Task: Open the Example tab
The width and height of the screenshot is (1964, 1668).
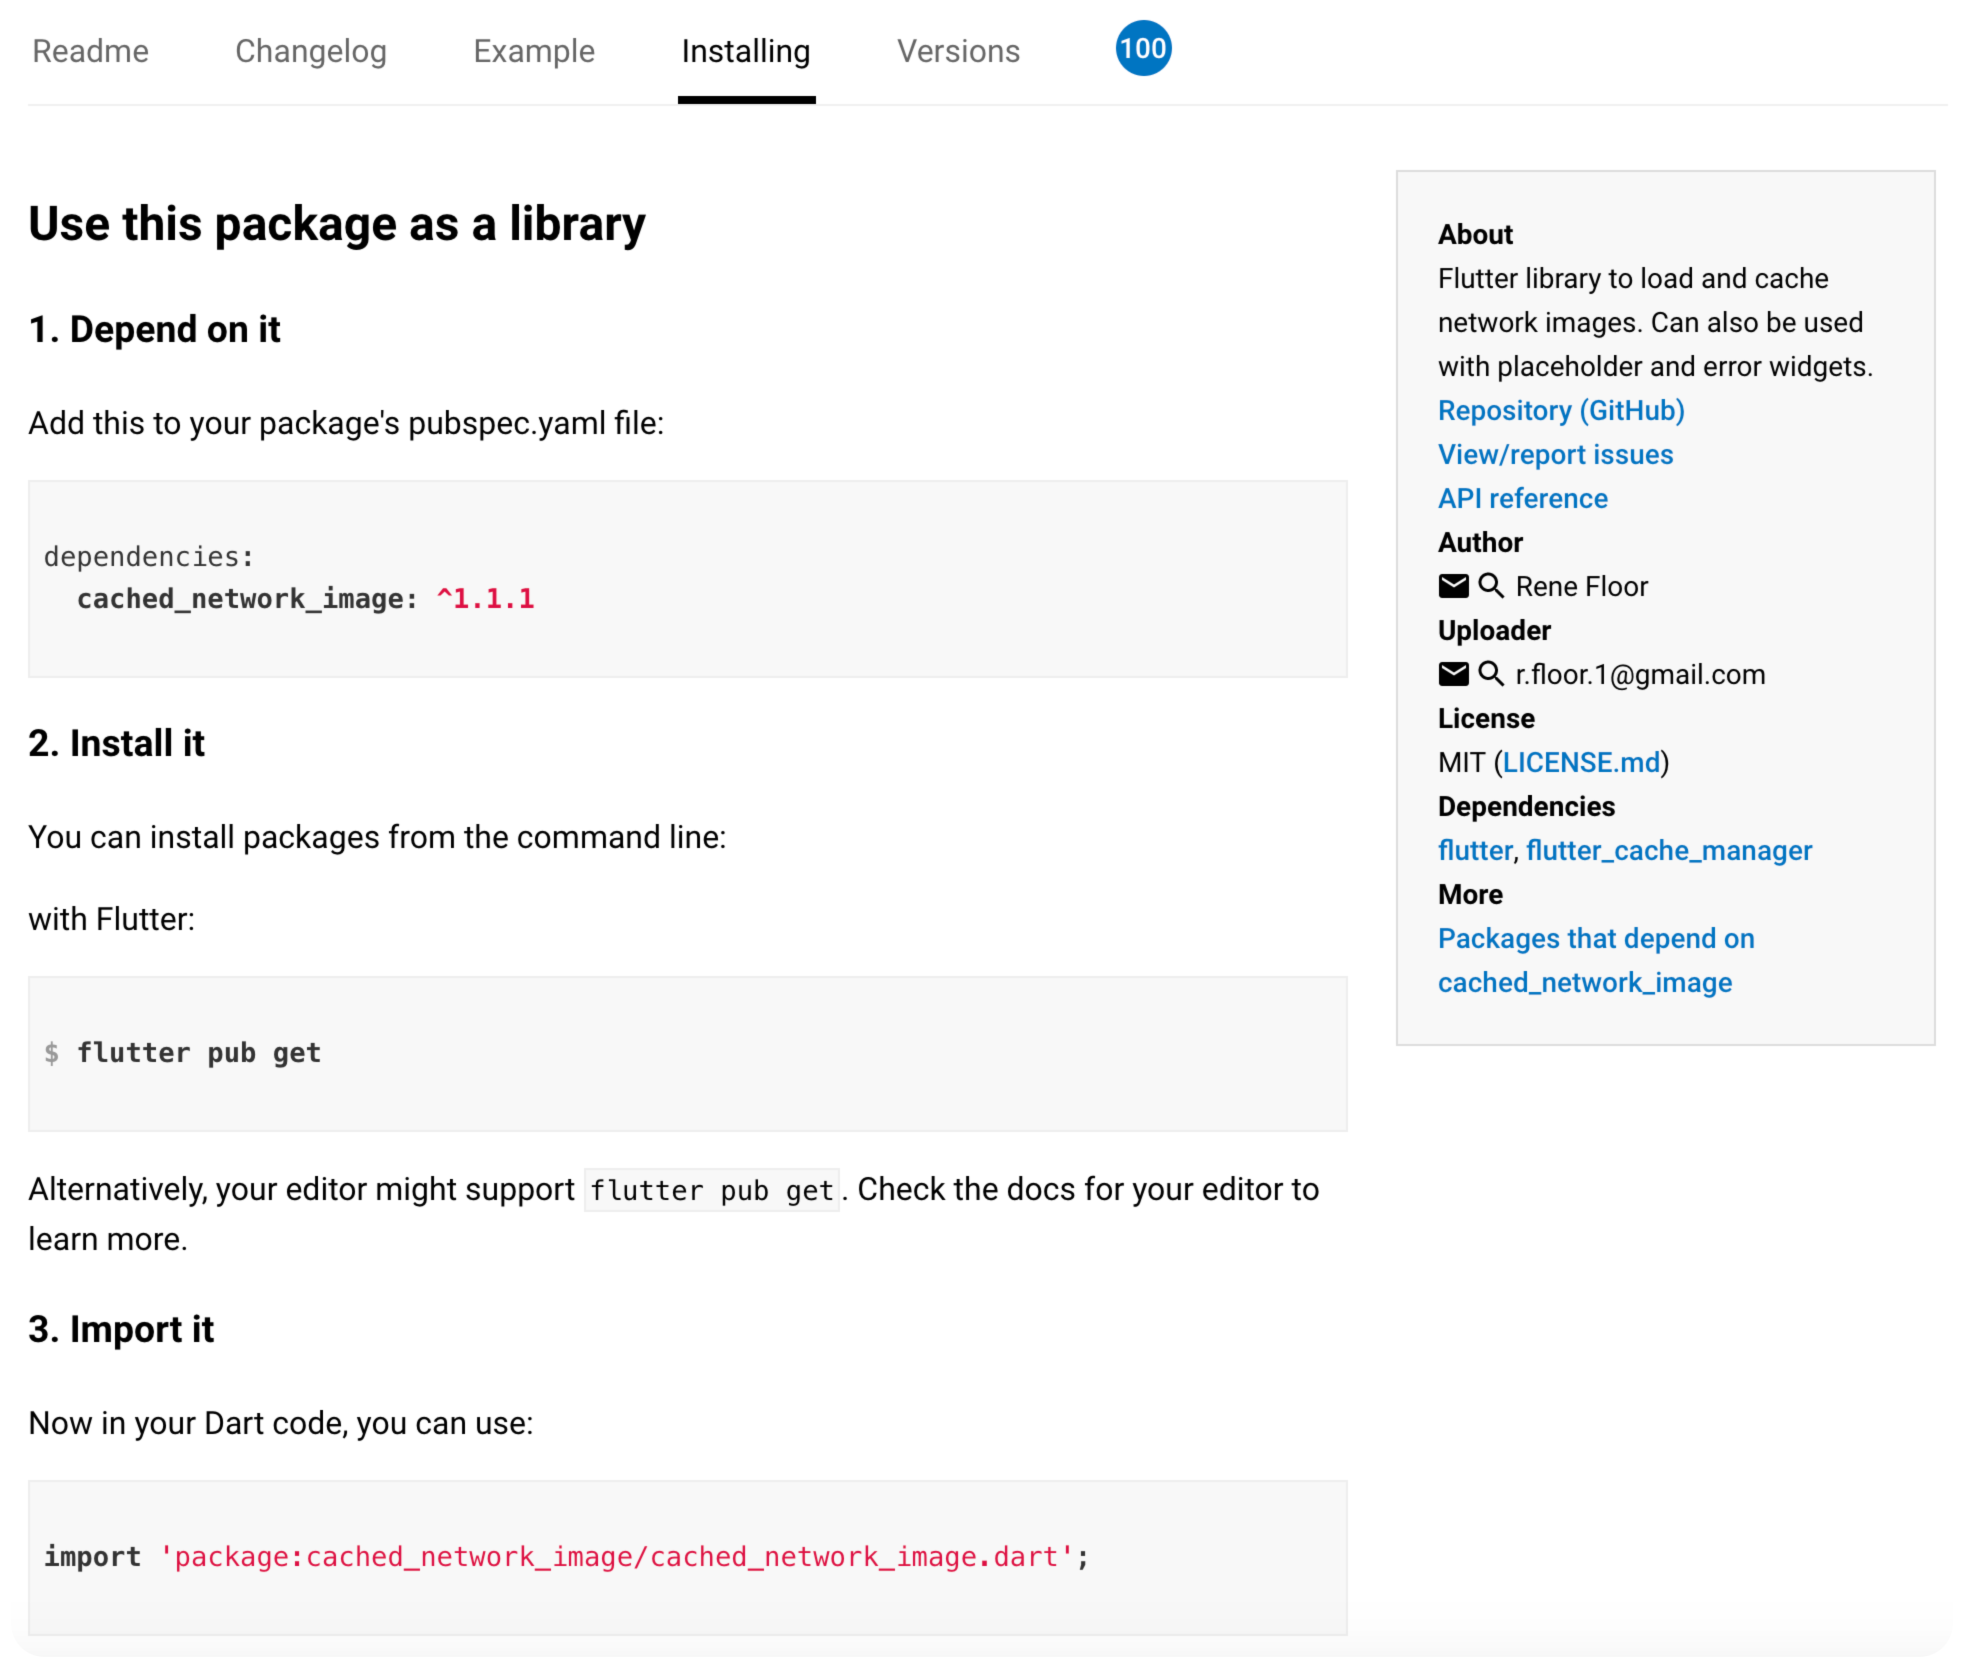Action: pos(533,51)
